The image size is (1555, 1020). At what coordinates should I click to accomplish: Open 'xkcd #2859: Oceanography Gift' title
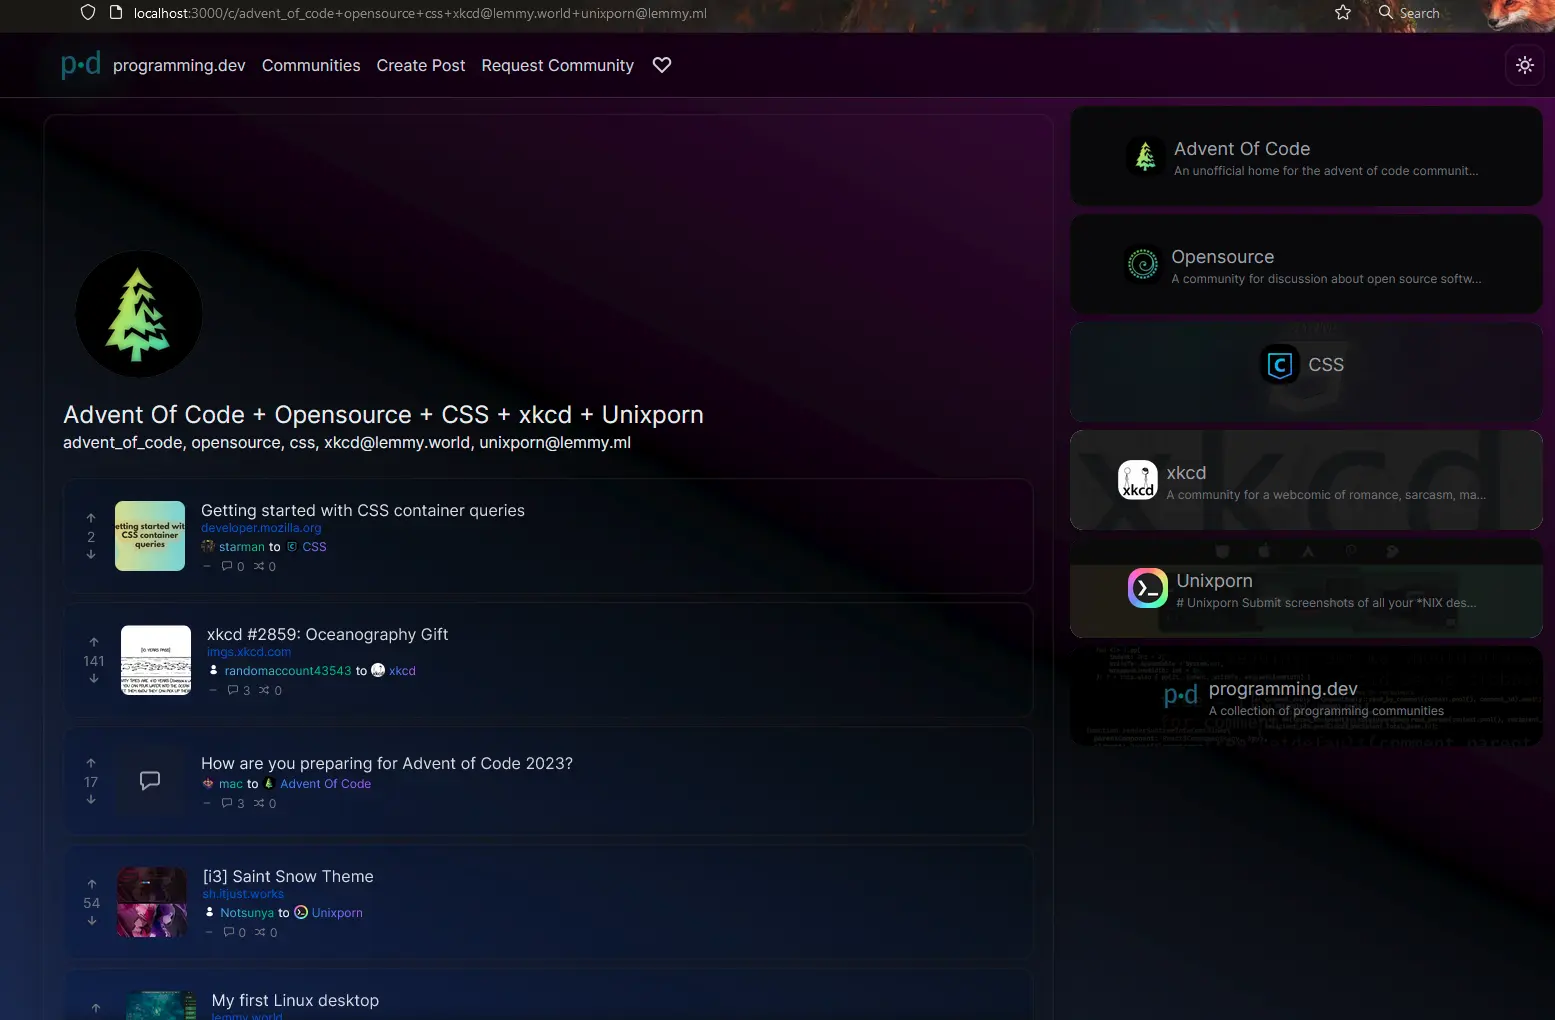click(327, 634)
